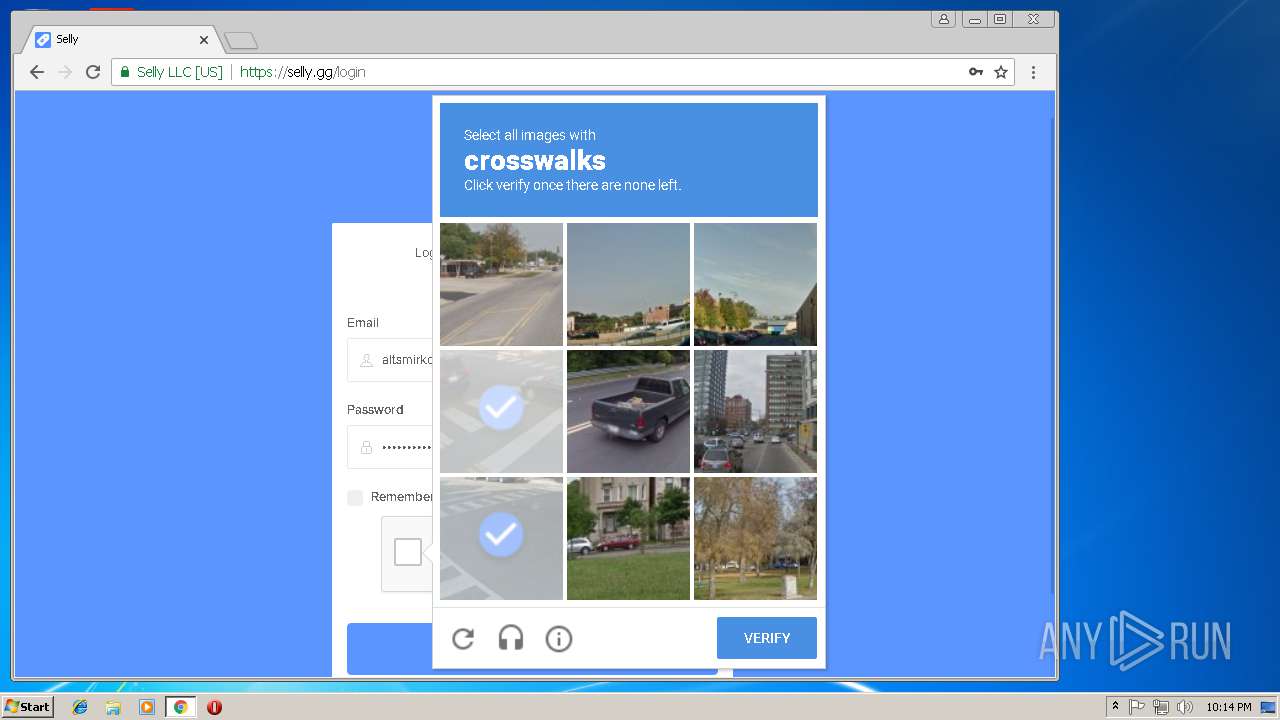The width and height of the screenshot is (1280, 720).
Task: Open the network tray icon
Action: tap(1161, 707)
